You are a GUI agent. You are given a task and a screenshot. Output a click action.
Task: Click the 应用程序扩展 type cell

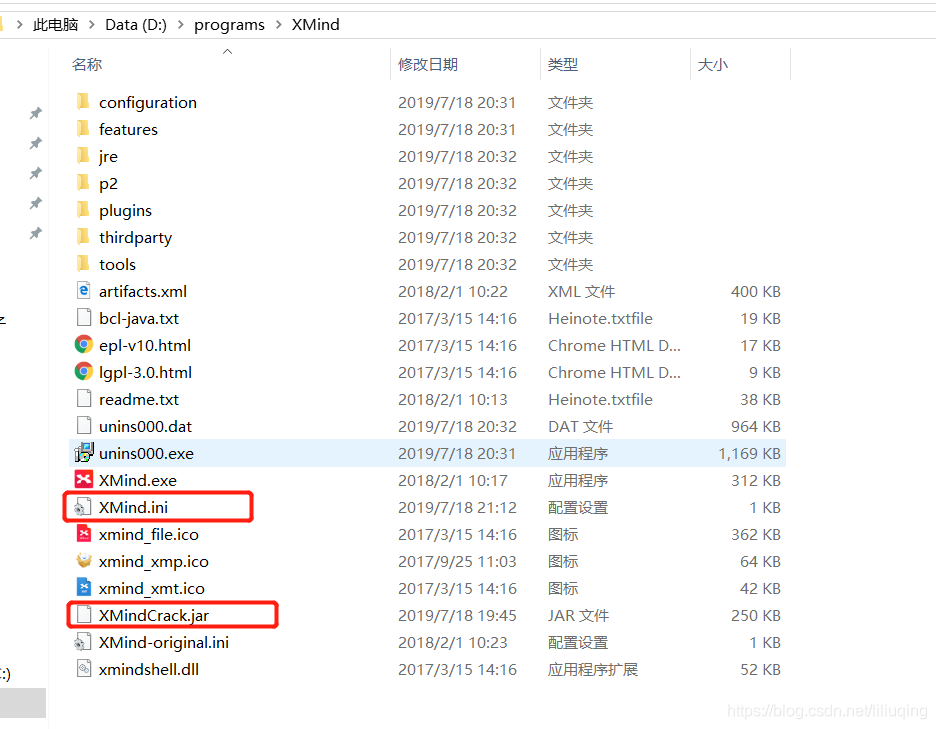[x=593, y=669]
